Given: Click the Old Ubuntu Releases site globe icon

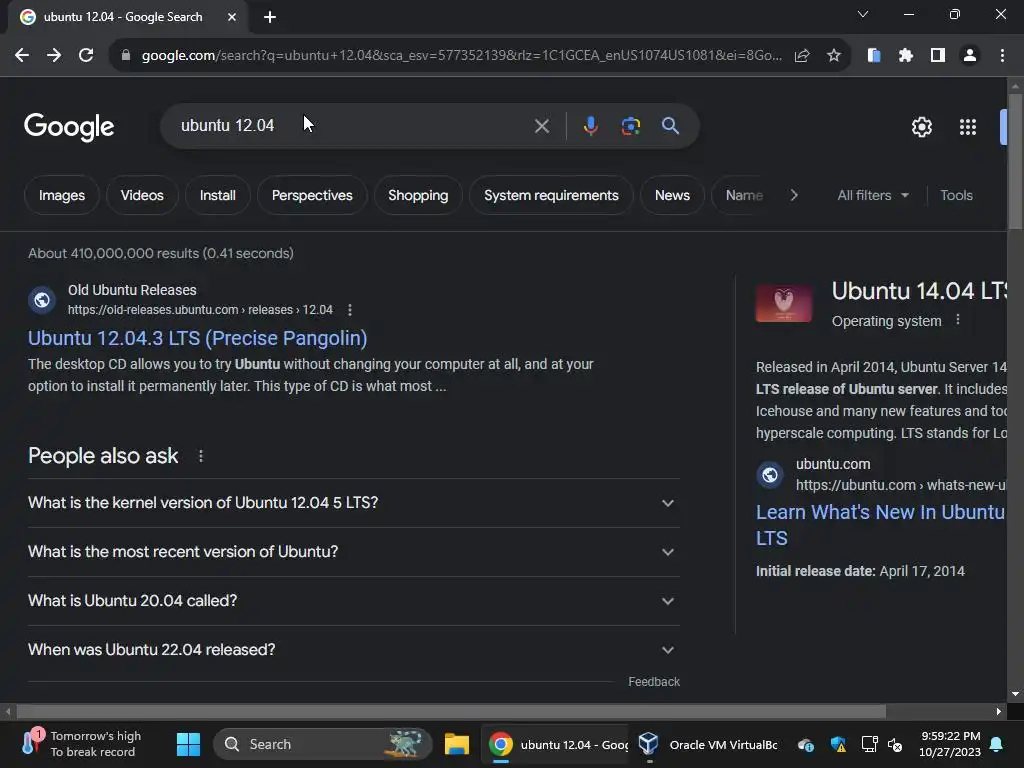Looking at the screenshot, I should click(42, 300).
